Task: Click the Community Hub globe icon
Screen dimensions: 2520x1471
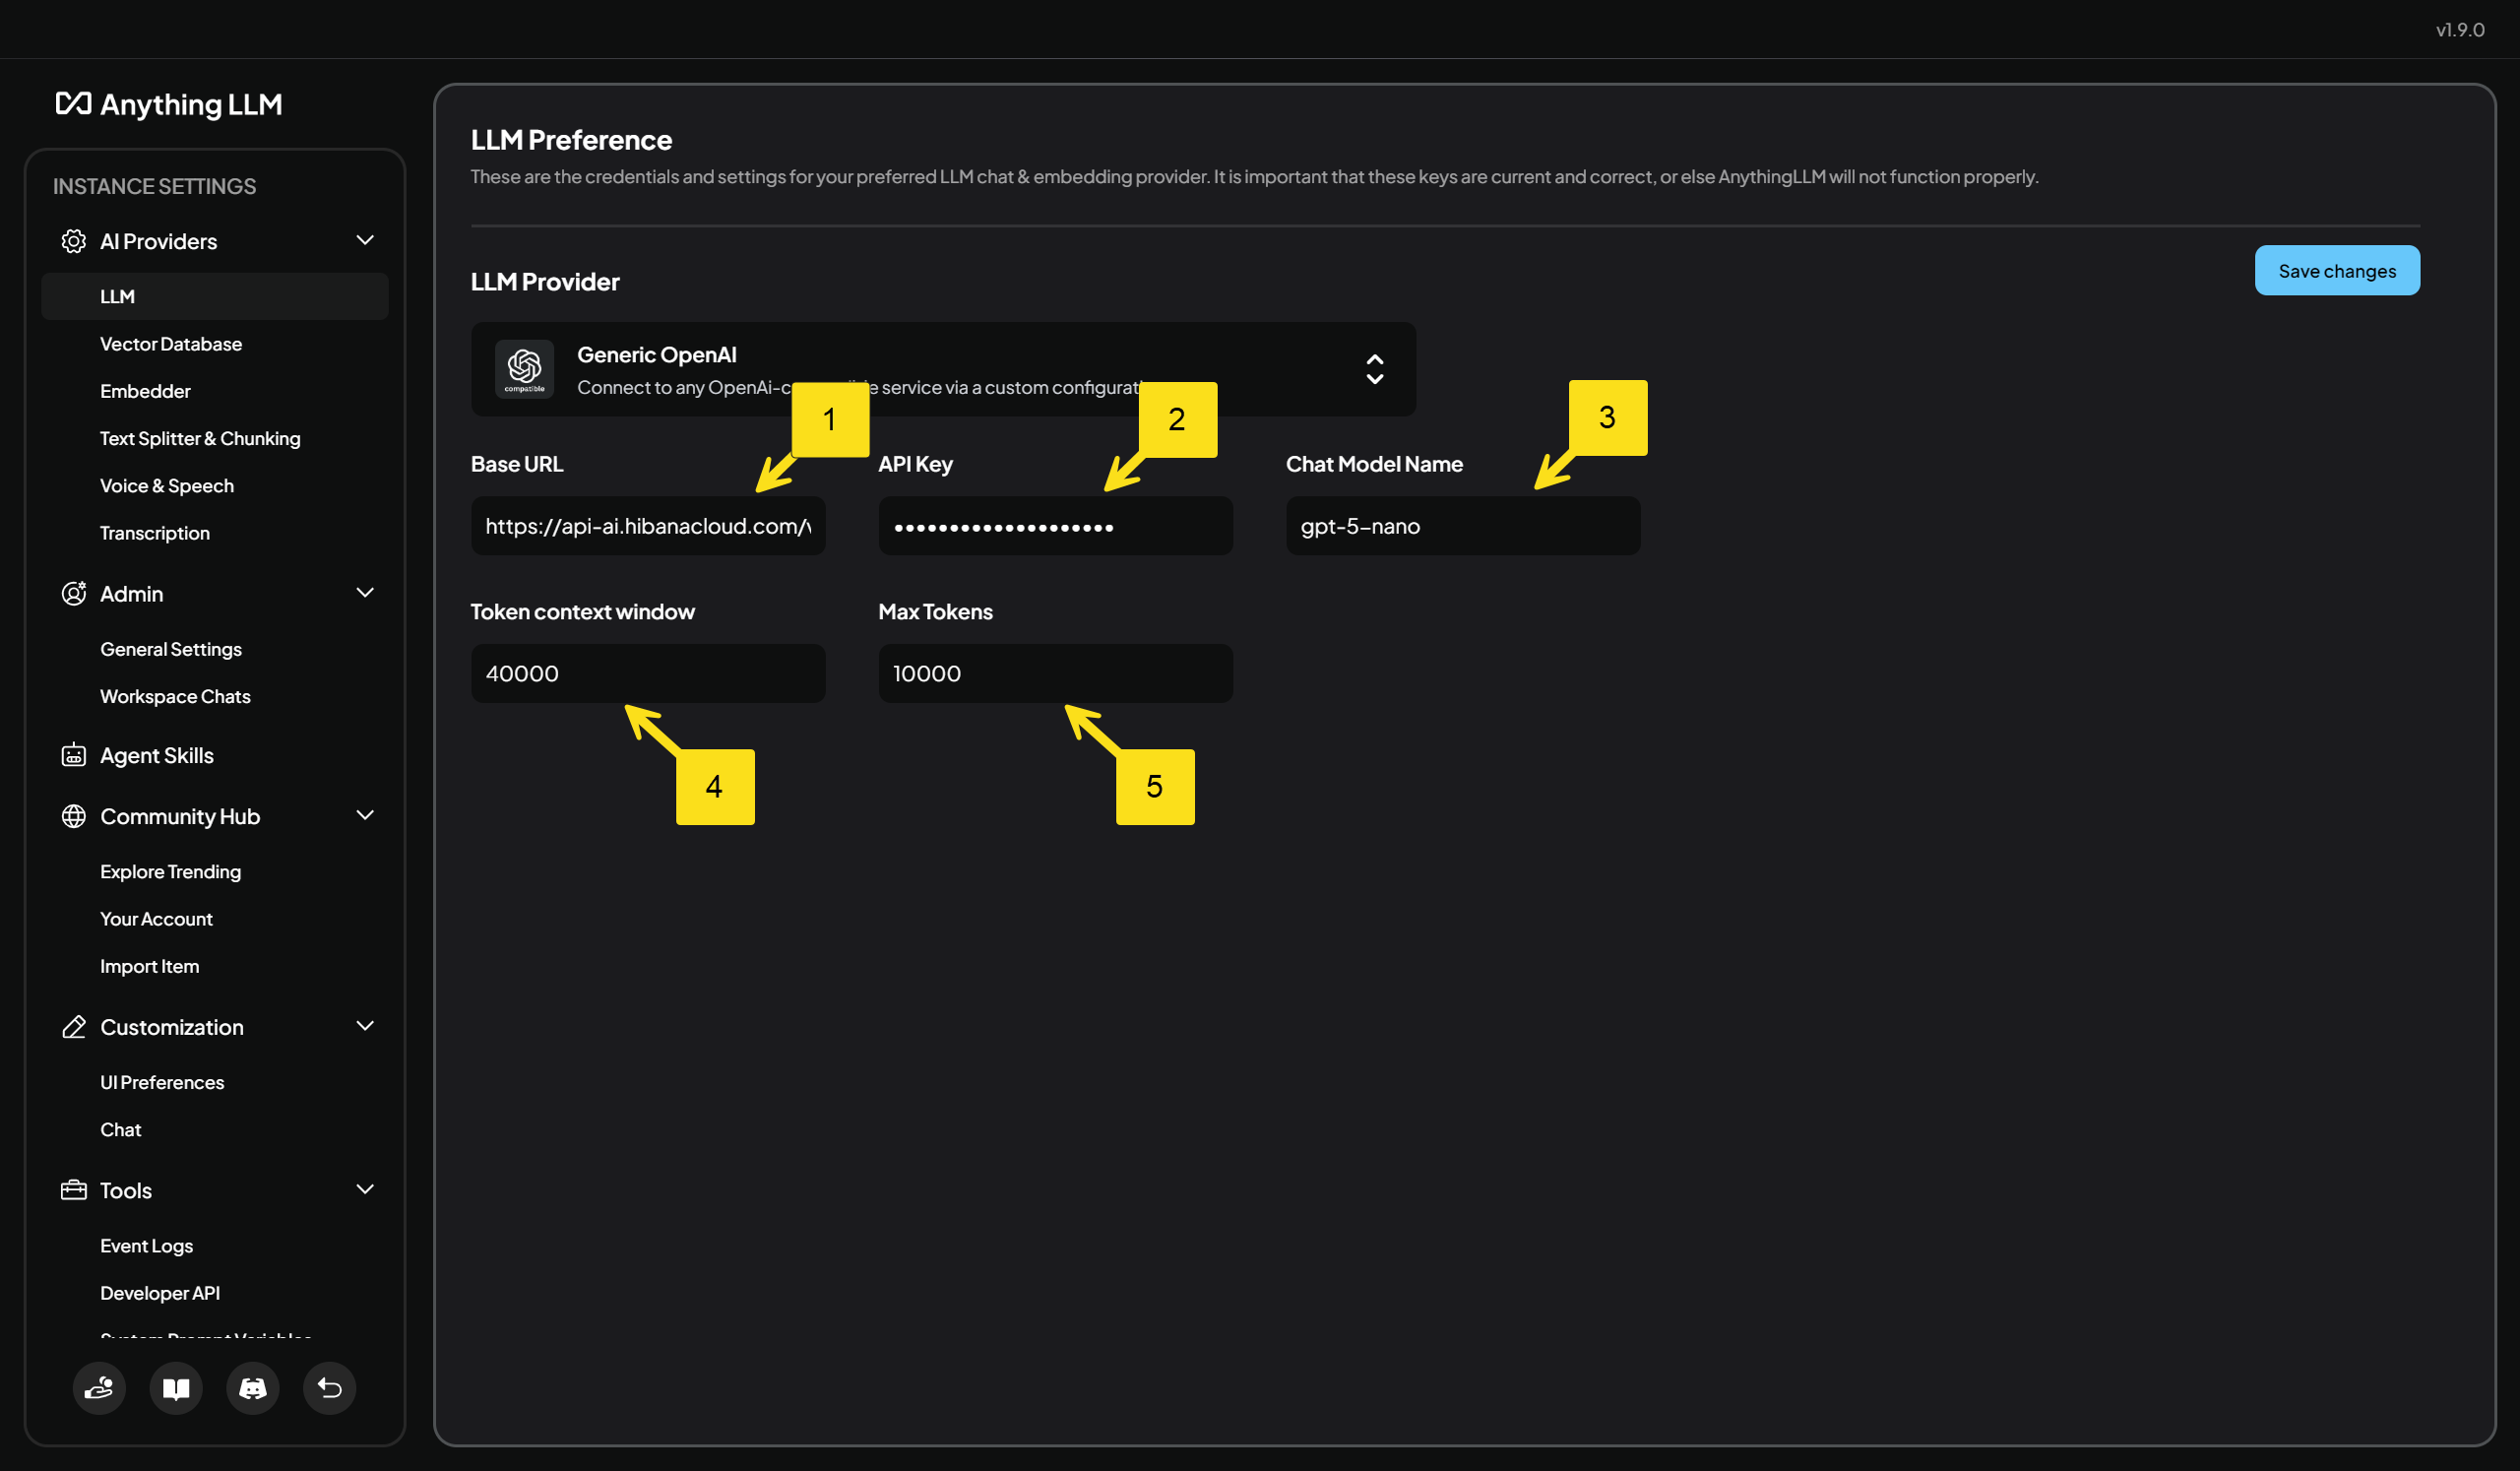Action: point(74,816)
